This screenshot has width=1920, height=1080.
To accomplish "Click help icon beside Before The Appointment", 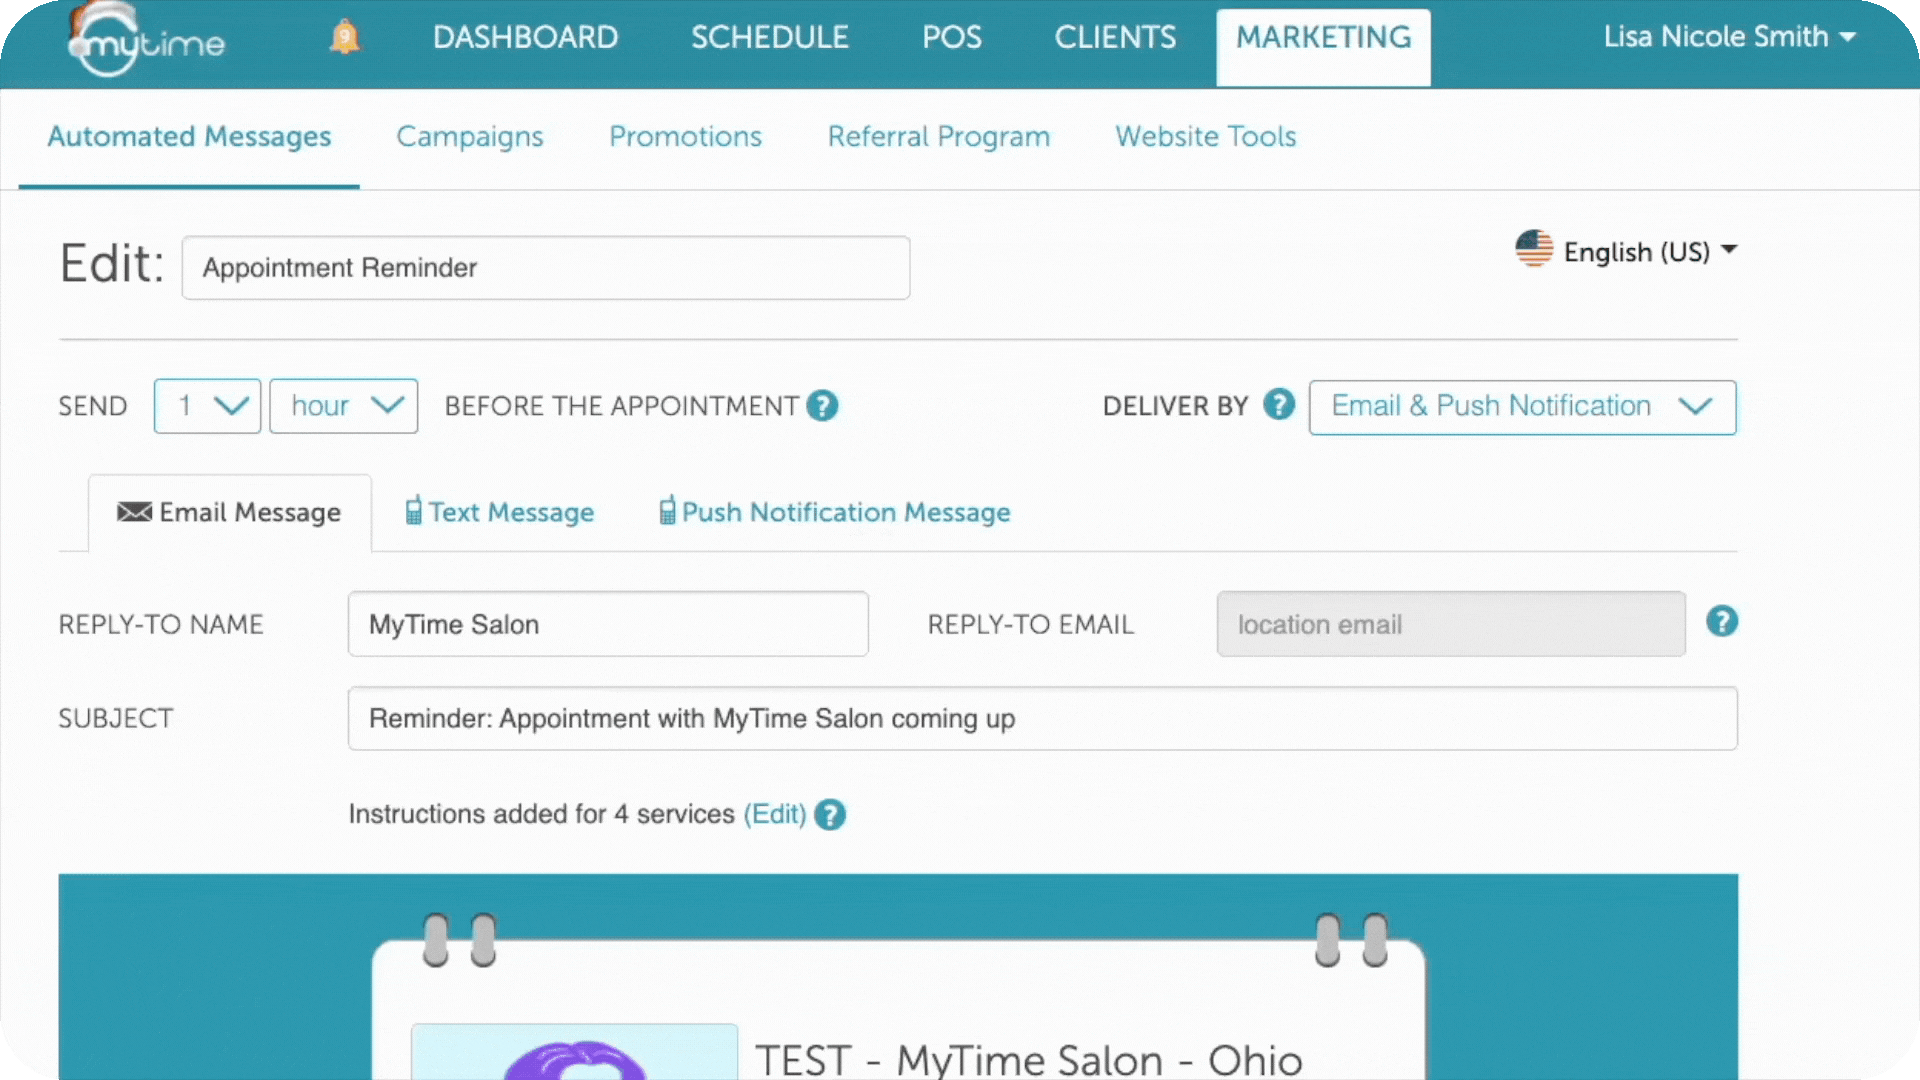I will (x=822, y=406).
